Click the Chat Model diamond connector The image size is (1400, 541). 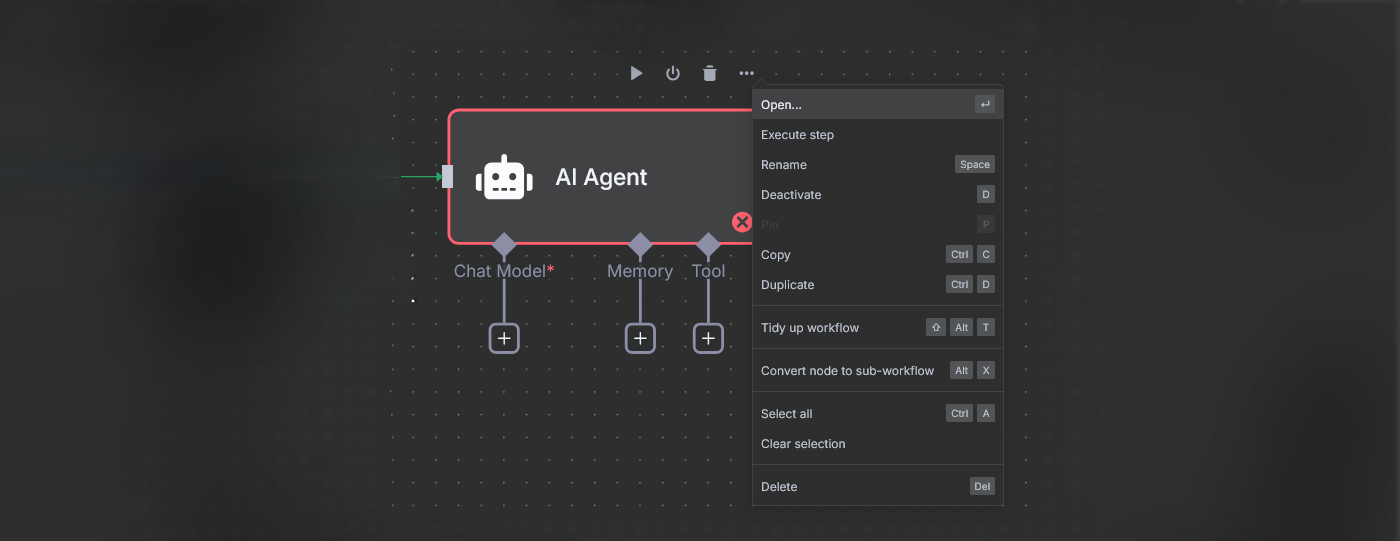(x=504, y=245)
